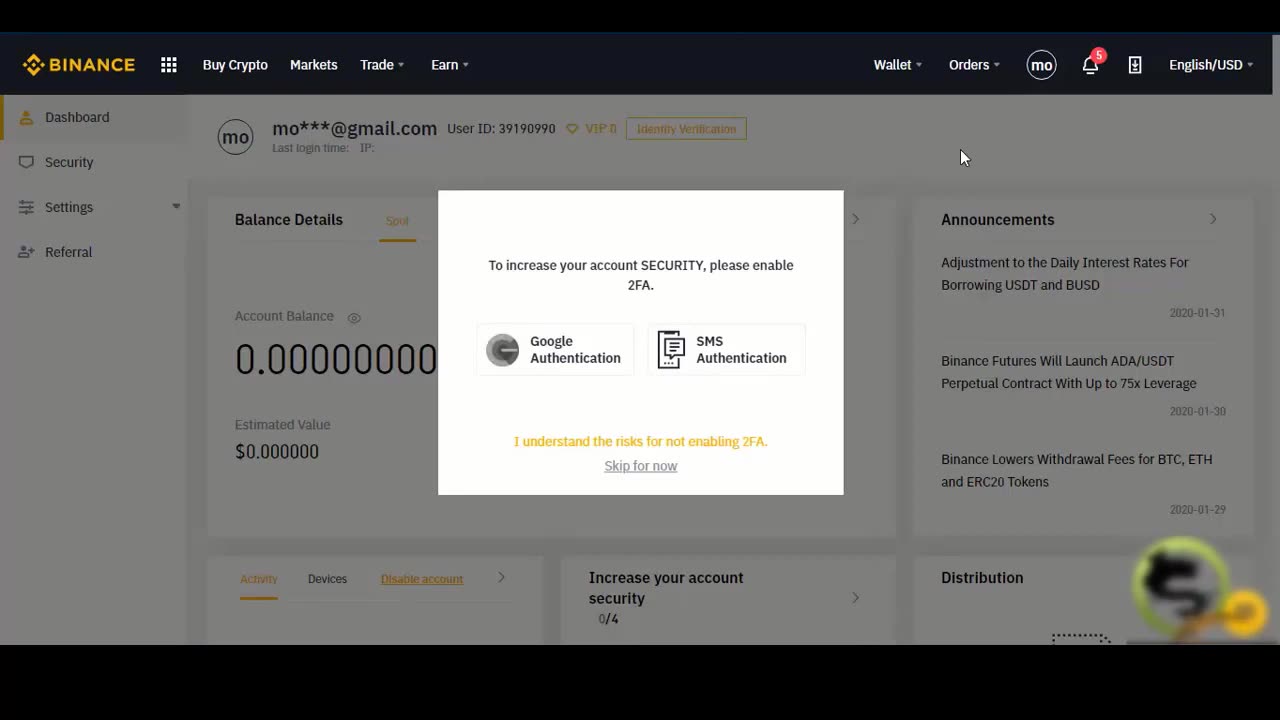Open 'Increase your account security' chevron
The height and width of the screenshot is (720, 1280).
(855, 597)
